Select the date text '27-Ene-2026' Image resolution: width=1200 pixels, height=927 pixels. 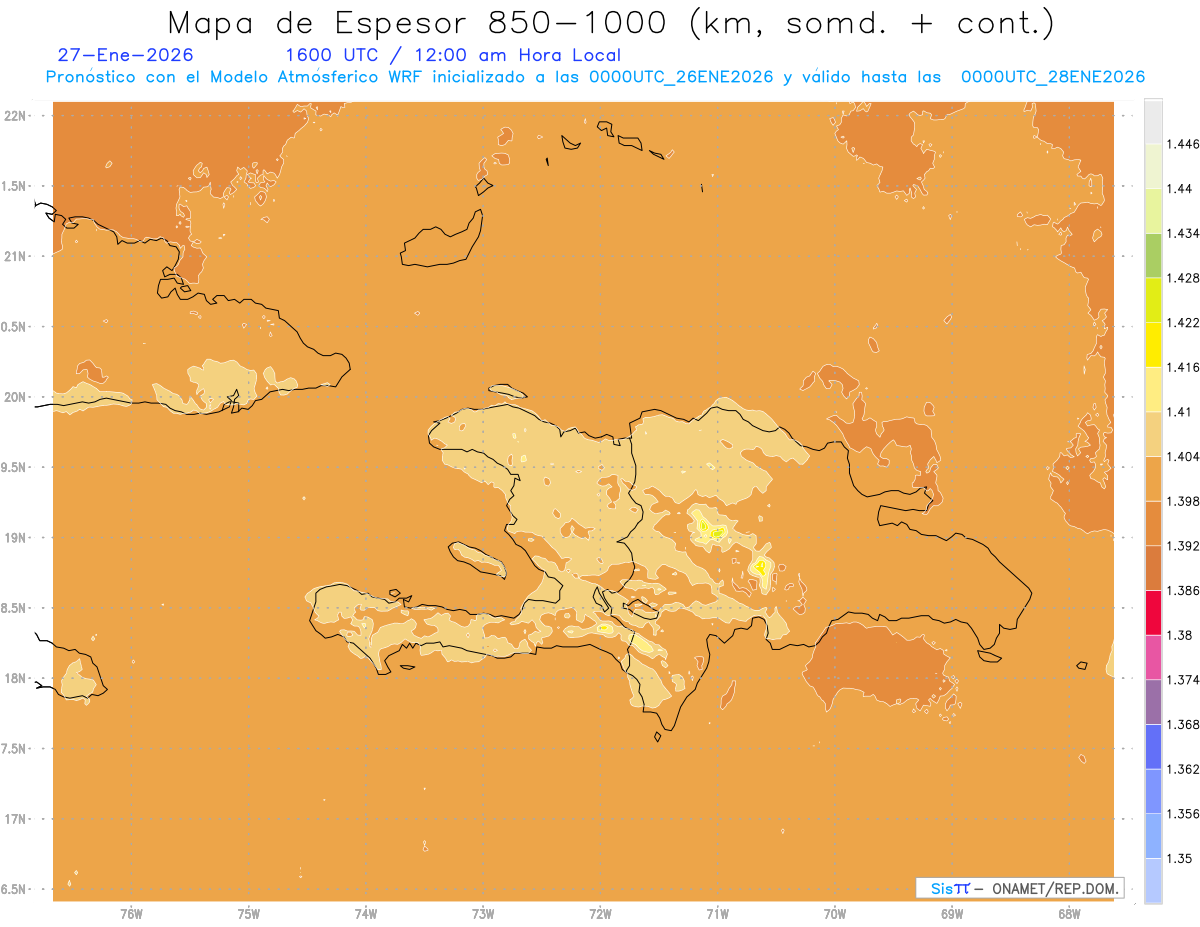pyautogui.click(x=126, y=55)
